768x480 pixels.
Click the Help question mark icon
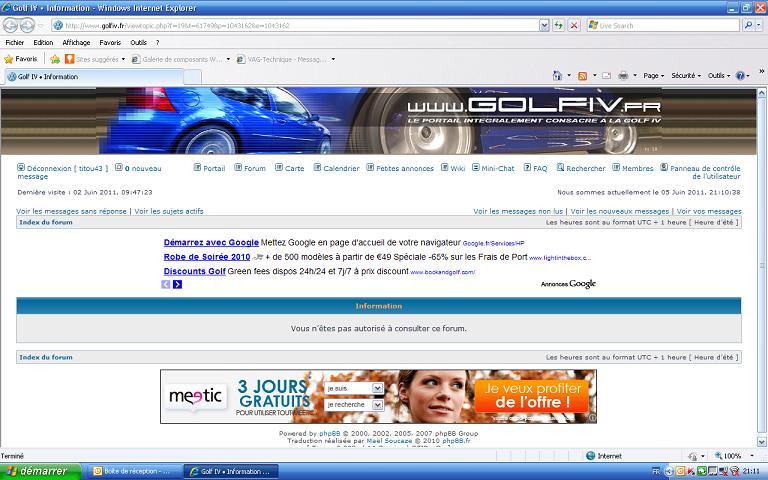tap(740, 75)
